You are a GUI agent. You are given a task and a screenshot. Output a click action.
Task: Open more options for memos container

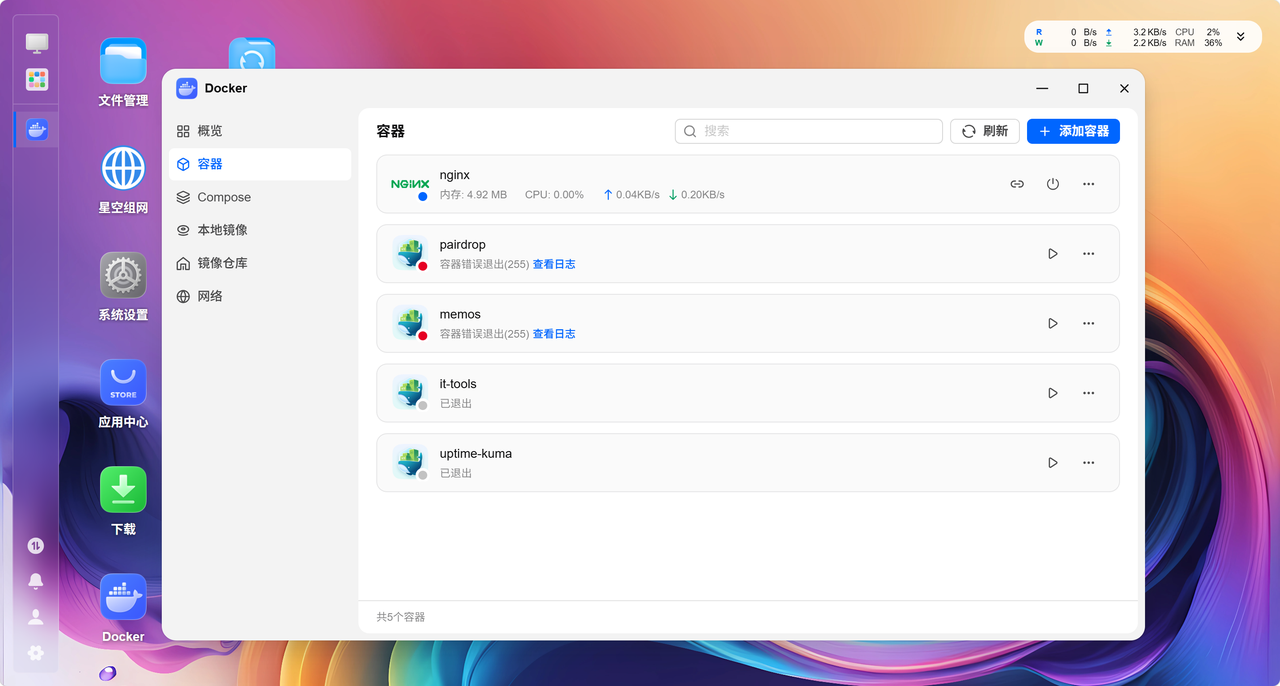coord(1089,323)
